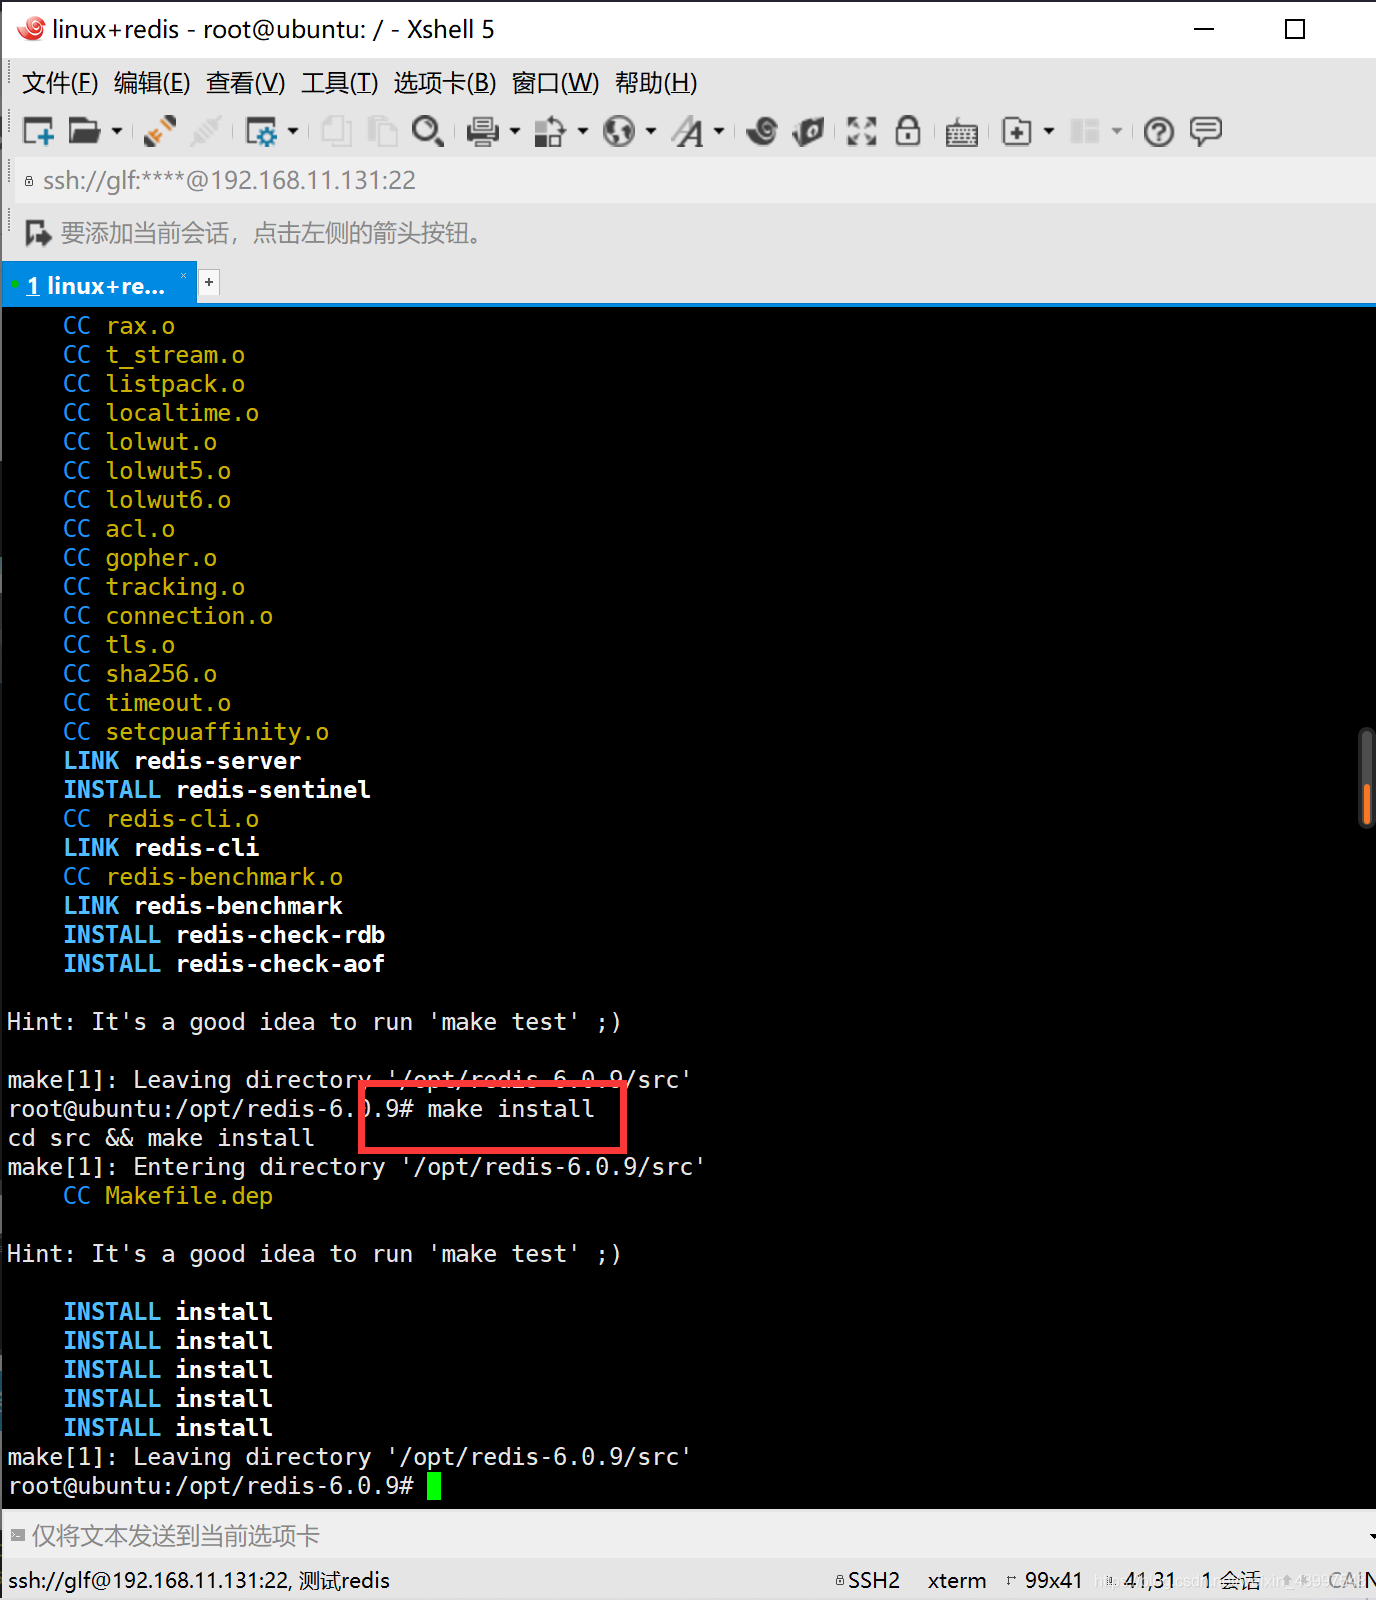
Task: Click the add current session arrow icon
Action: click(x=38, y=234)
